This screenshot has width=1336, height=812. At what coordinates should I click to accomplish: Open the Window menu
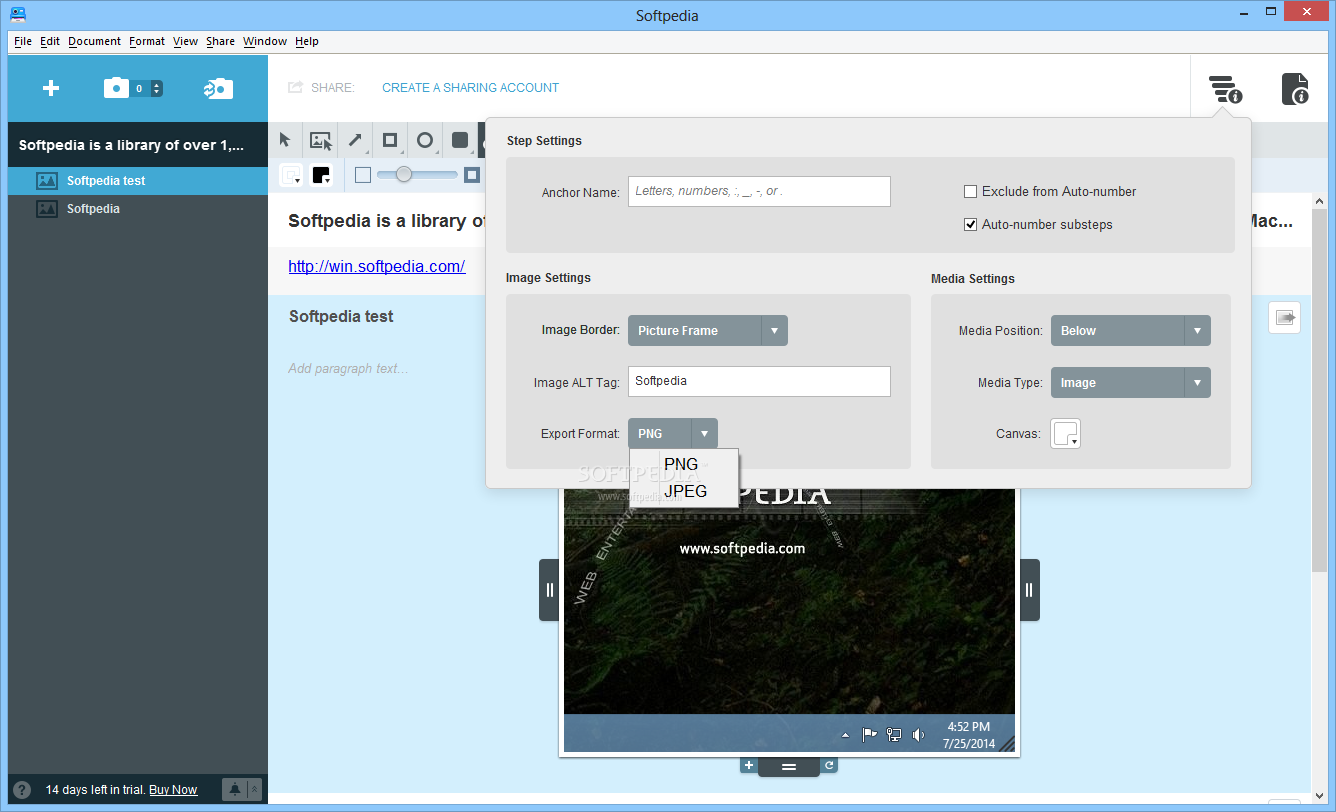(265, 41)
